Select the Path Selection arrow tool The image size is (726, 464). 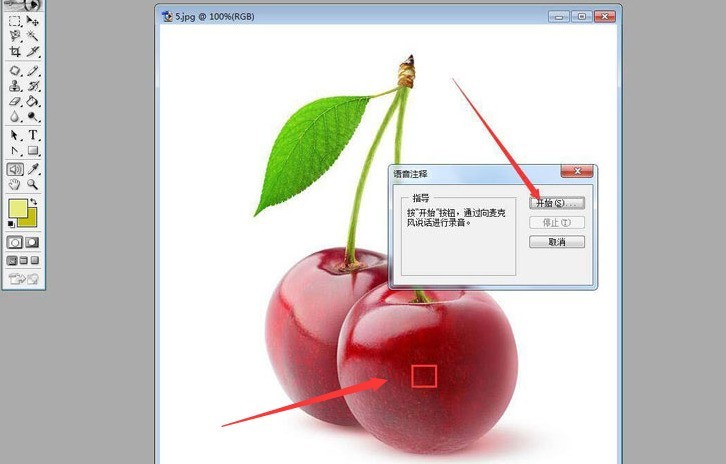pos(15,135)
